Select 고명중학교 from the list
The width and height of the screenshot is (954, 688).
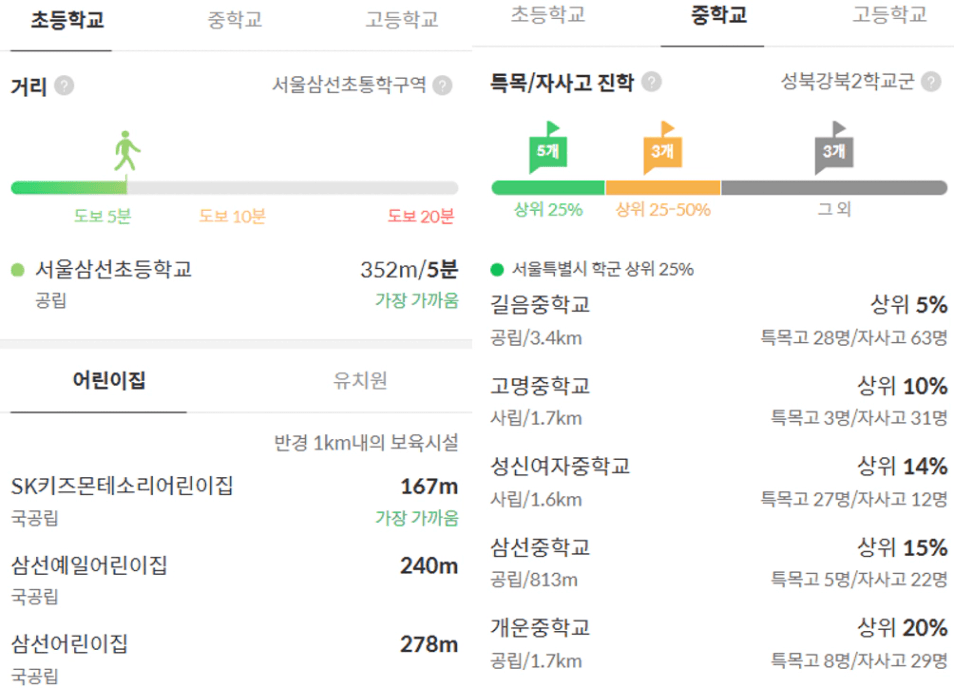click(x=541, y=386)
